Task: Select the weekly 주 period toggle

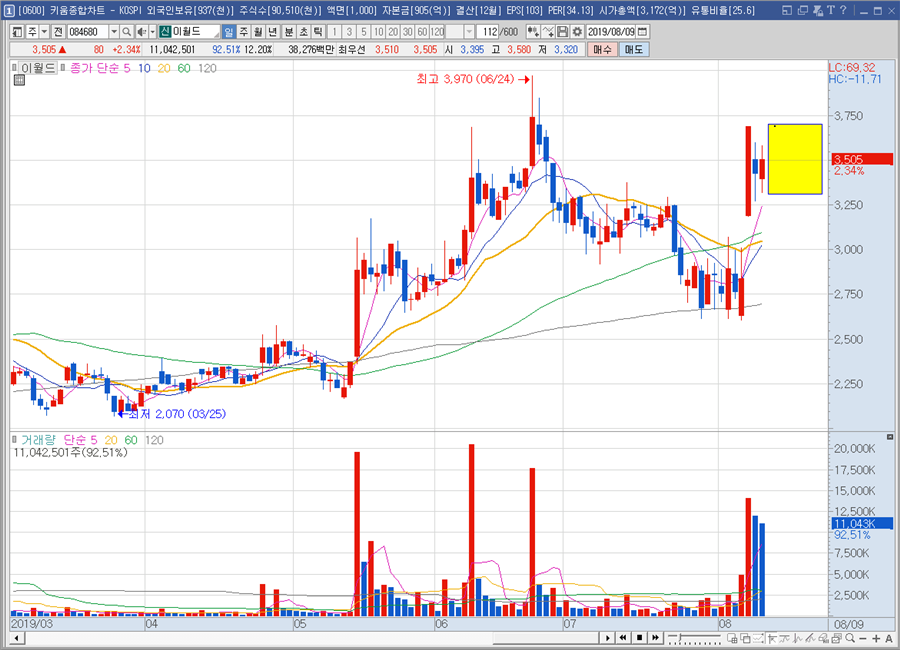Action: click(244, 32)
